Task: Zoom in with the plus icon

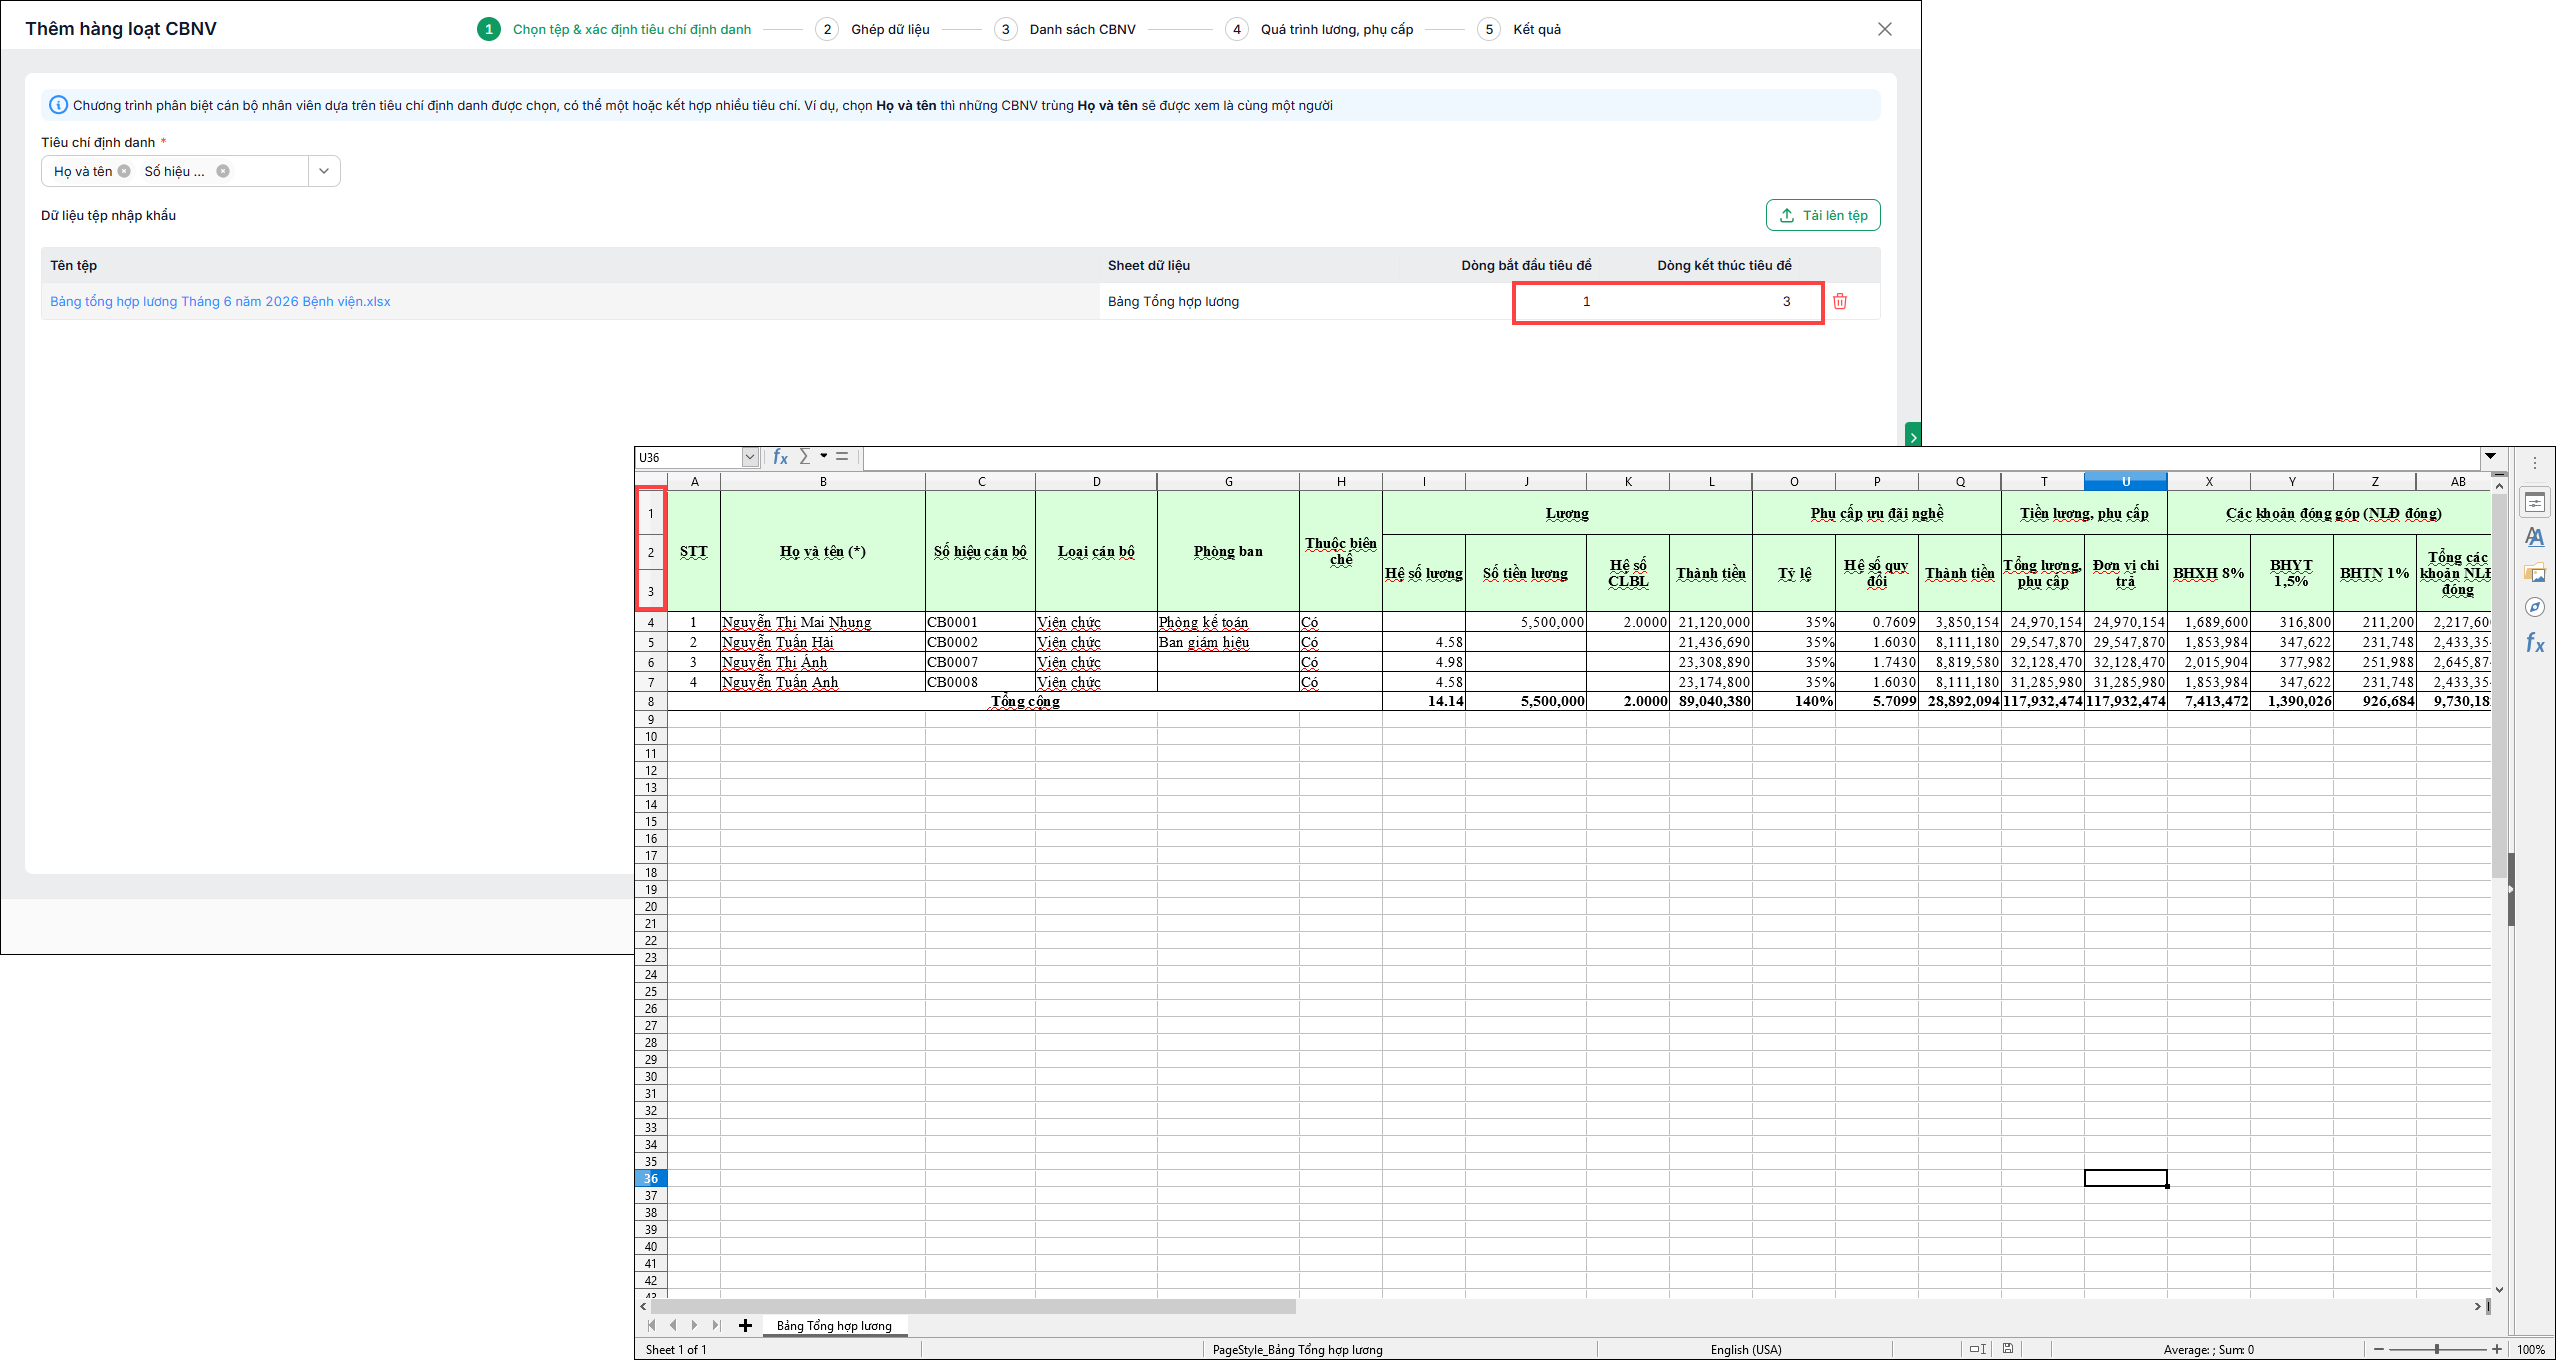Action: [x=2497, y=1349]
